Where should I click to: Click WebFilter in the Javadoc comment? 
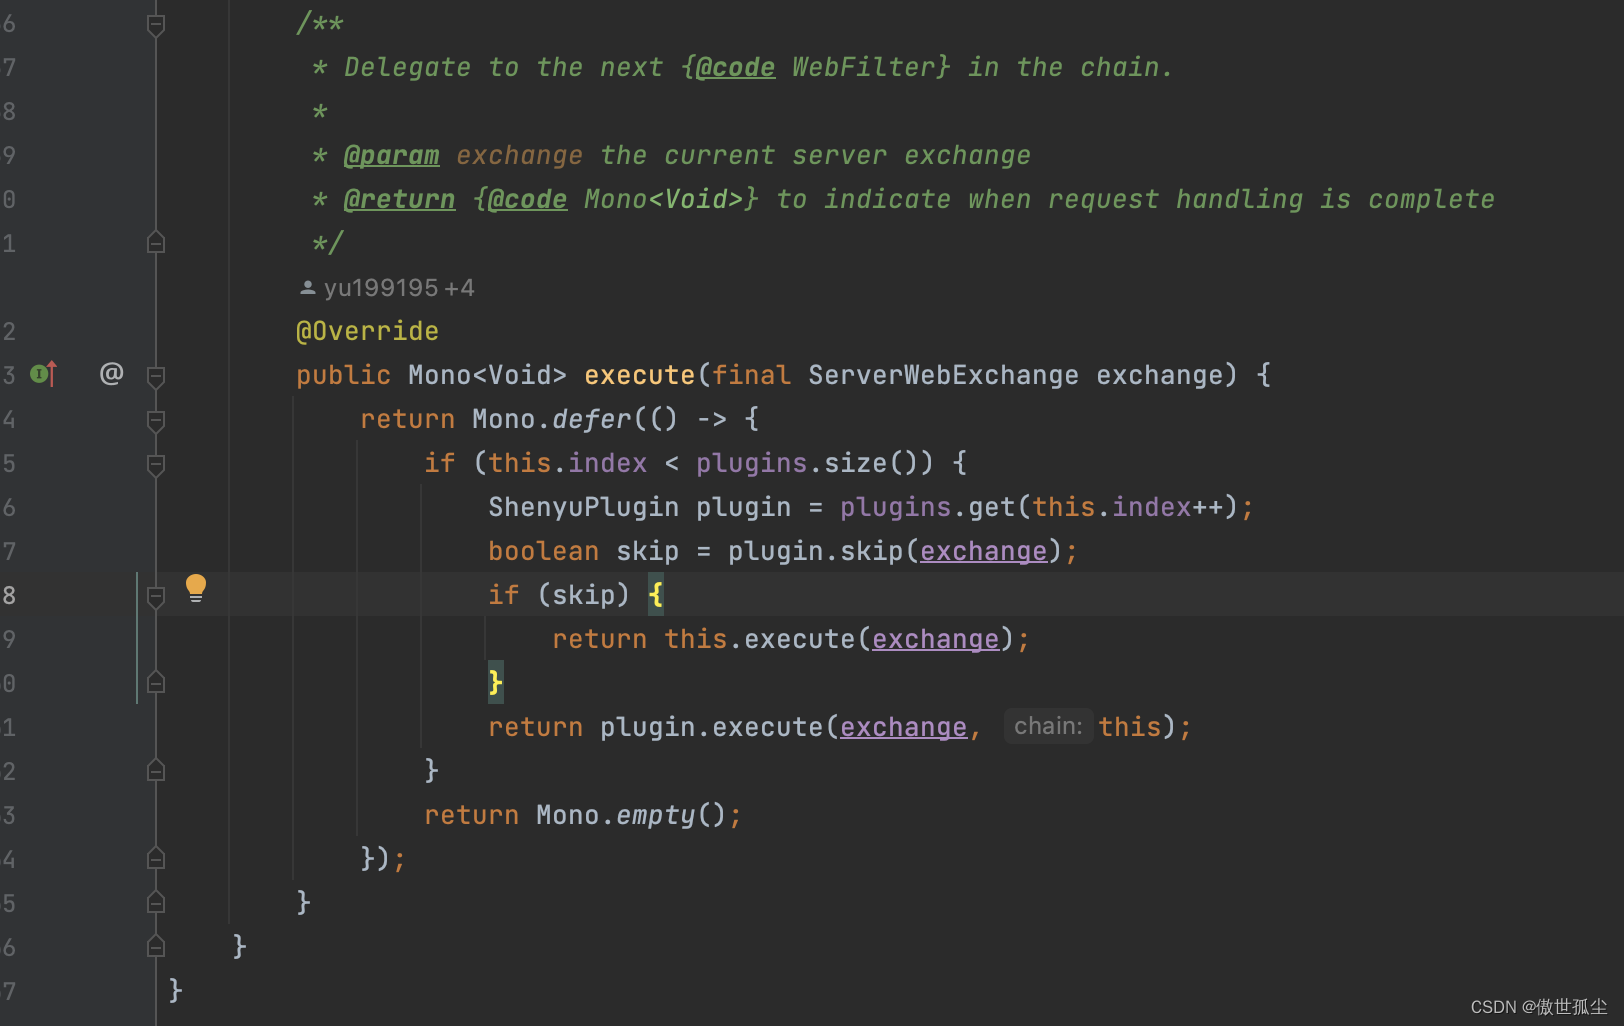click(x=863, y=67)
